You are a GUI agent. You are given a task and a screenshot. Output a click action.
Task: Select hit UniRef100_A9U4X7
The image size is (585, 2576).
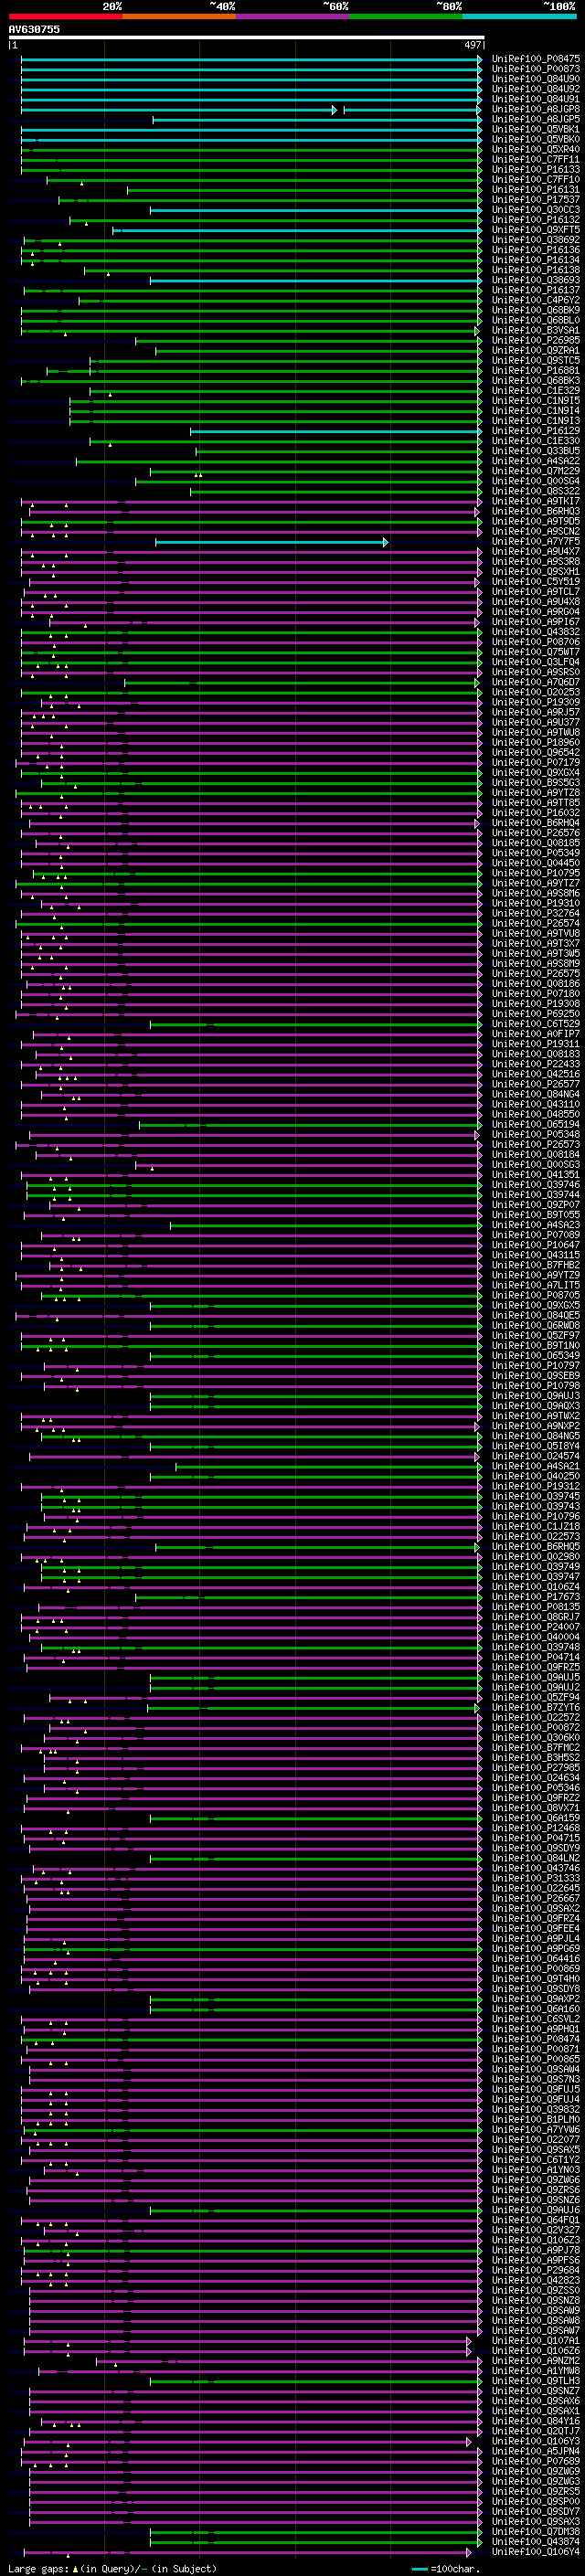(x=536, y=551)
